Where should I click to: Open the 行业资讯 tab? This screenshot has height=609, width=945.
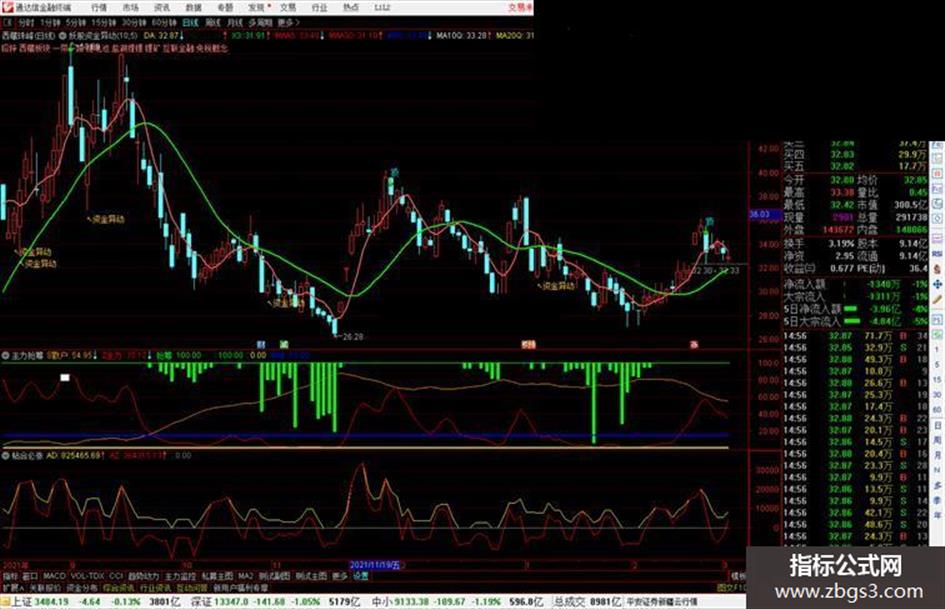155,587
